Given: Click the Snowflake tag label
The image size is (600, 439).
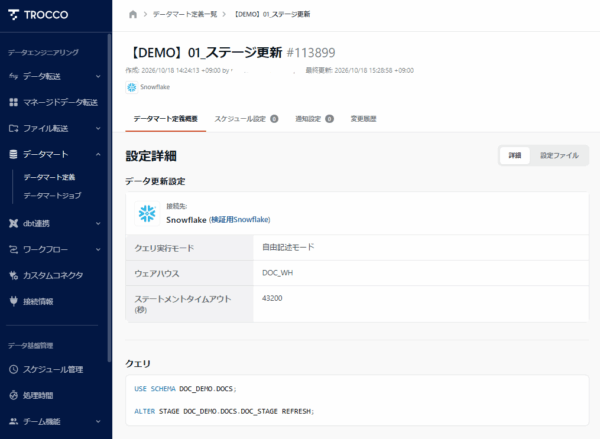Looking at the screenshot, I should (155, 87).
